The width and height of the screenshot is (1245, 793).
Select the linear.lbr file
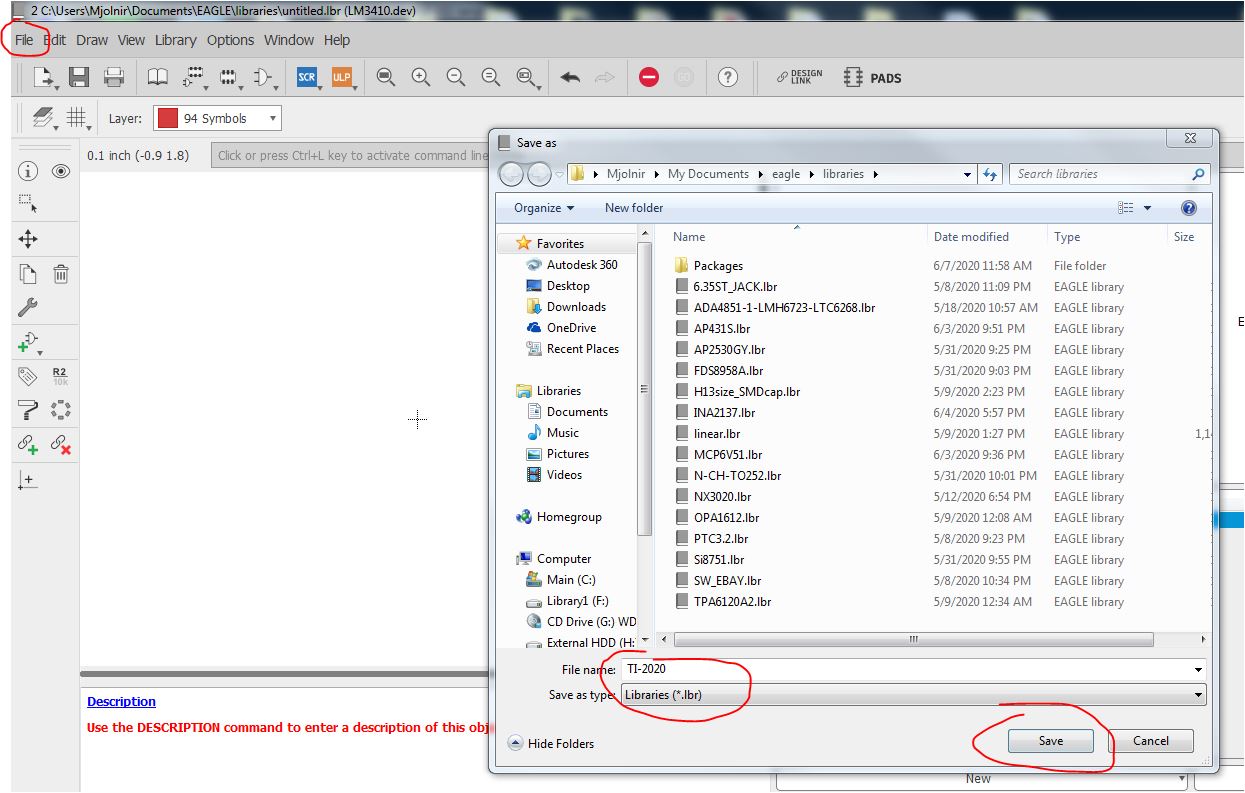(707, 434)
